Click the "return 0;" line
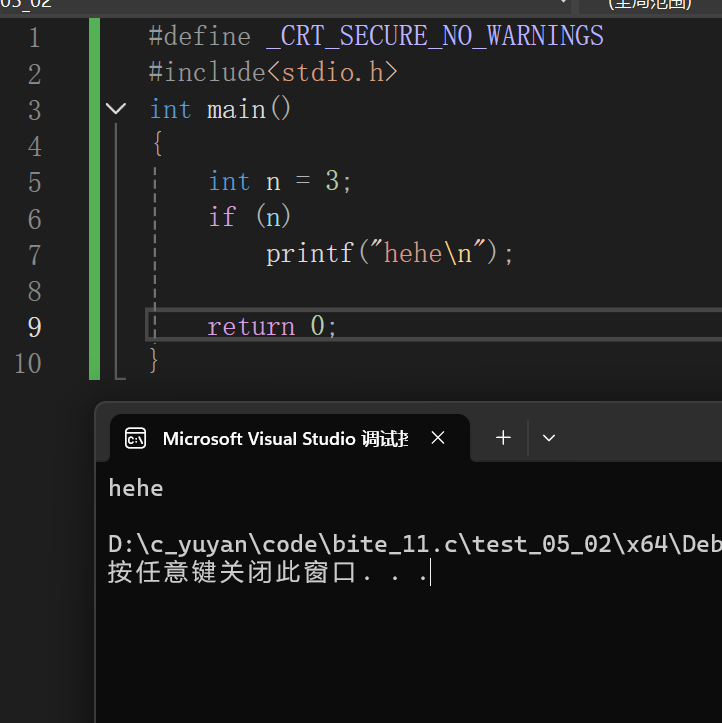Screen dimensions: 722x723 pyautogui.click(x=272, y=326)
